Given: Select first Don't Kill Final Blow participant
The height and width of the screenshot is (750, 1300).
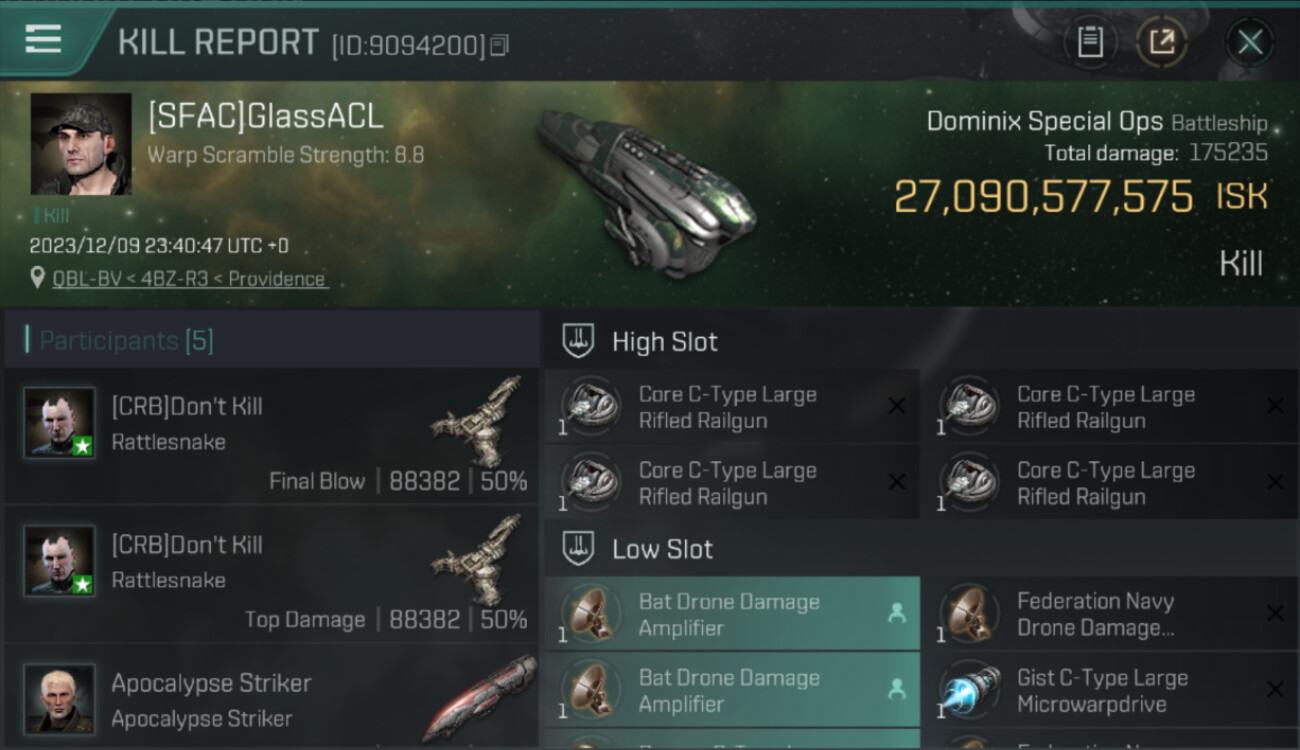Looking at the screenshot, I should pos(271,436).
